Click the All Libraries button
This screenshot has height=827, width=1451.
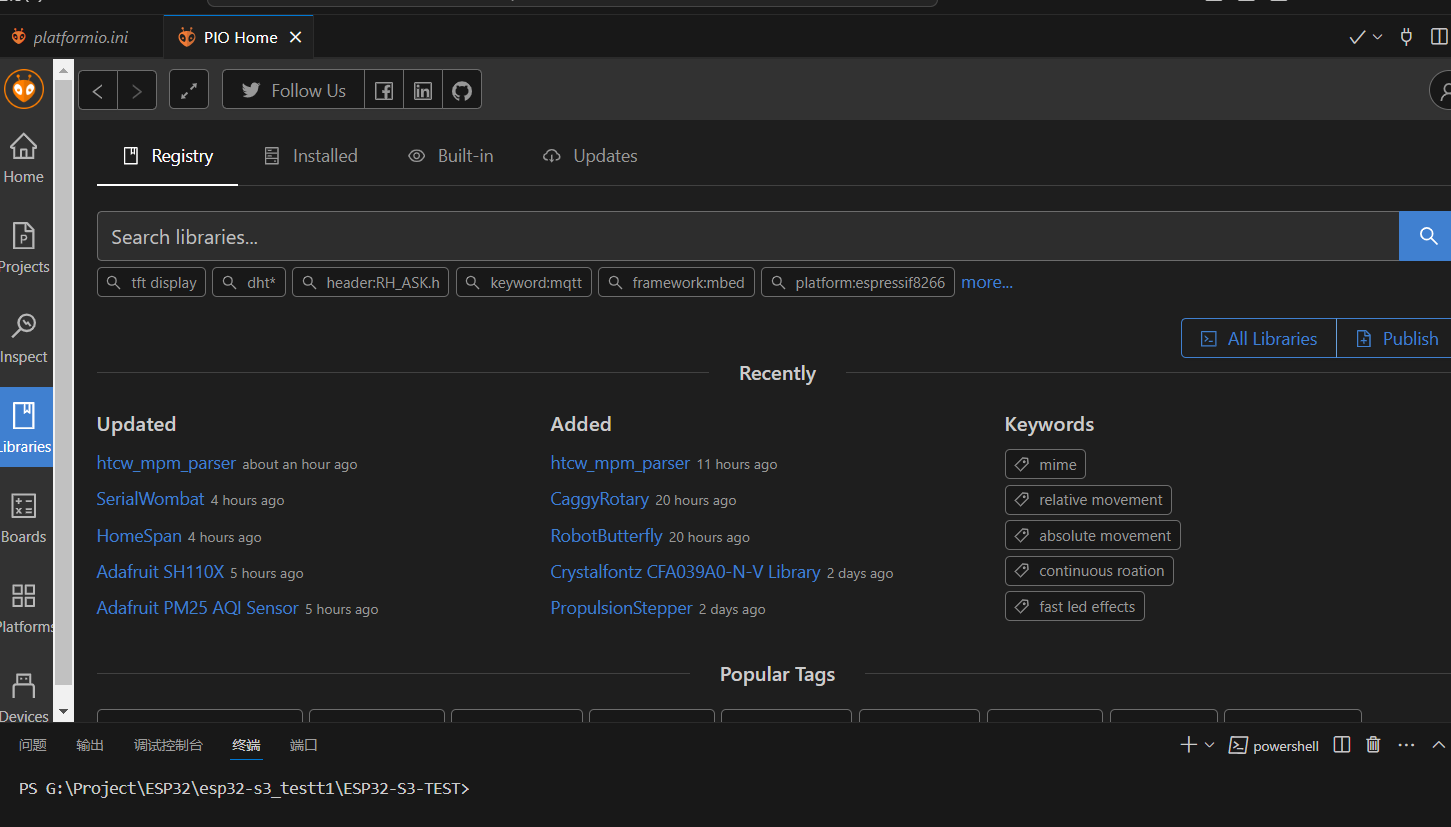point(1259,338)
